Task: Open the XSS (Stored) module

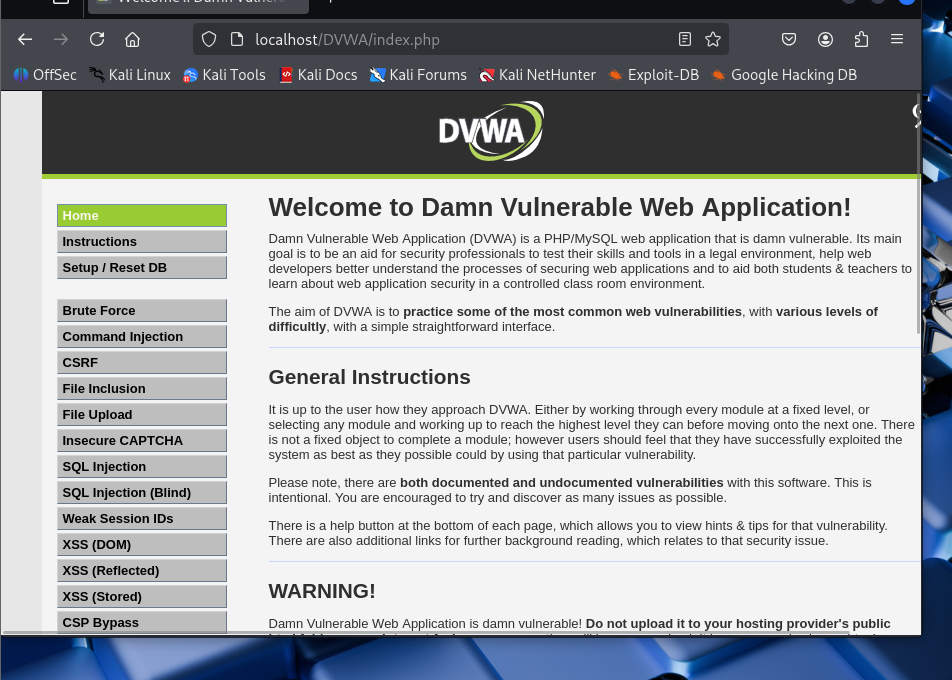Action: click(x=142, y=597)
